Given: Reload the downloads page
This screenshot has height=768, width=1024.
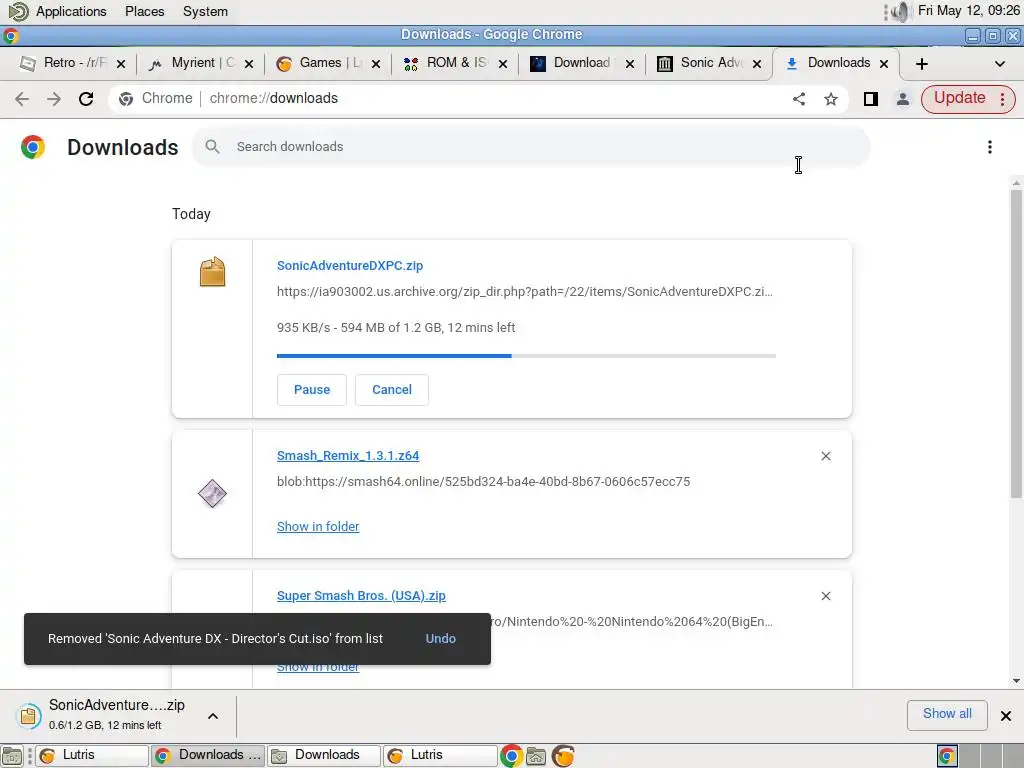Looking at the screenshot, I should click(x=86, y=99).
